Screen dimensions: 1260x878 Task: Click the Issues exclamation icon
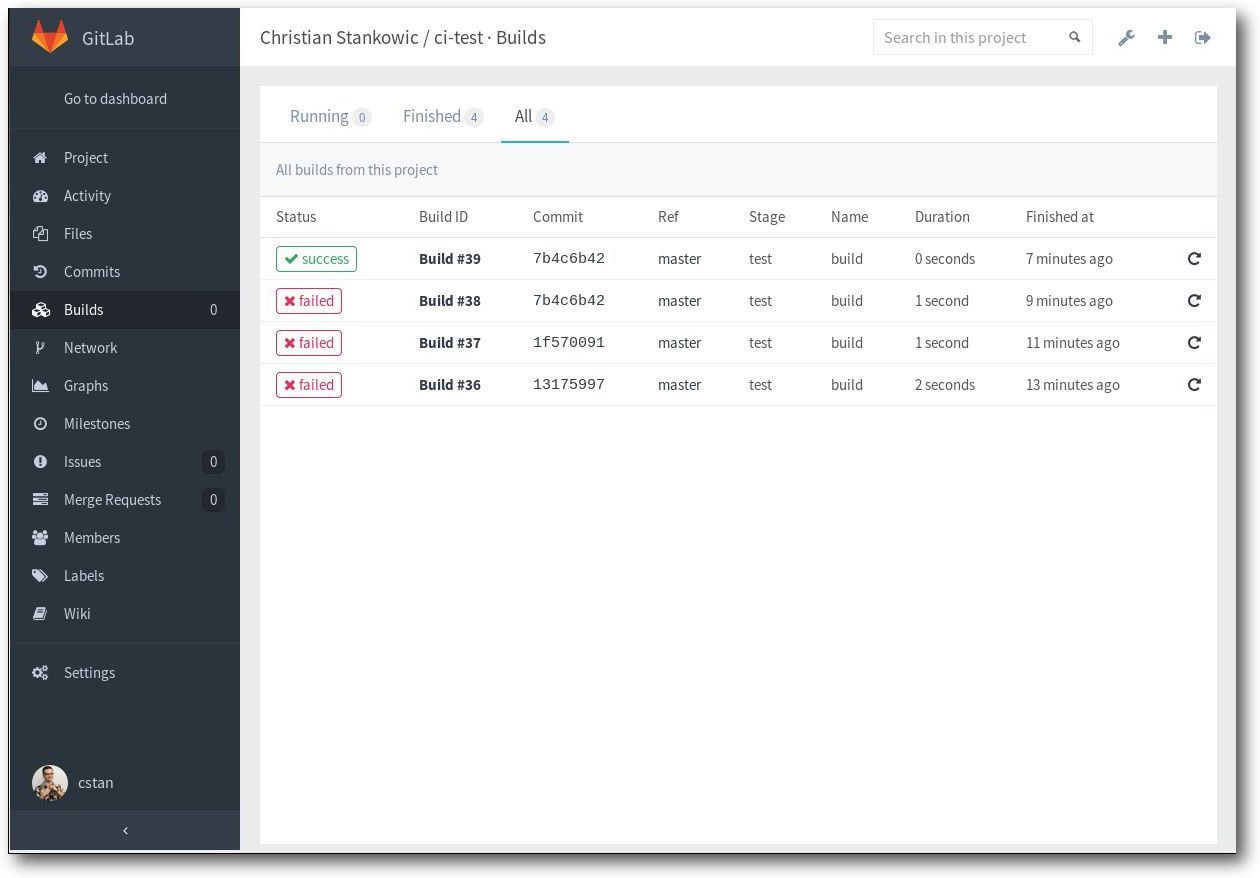(x=40, y=462)
